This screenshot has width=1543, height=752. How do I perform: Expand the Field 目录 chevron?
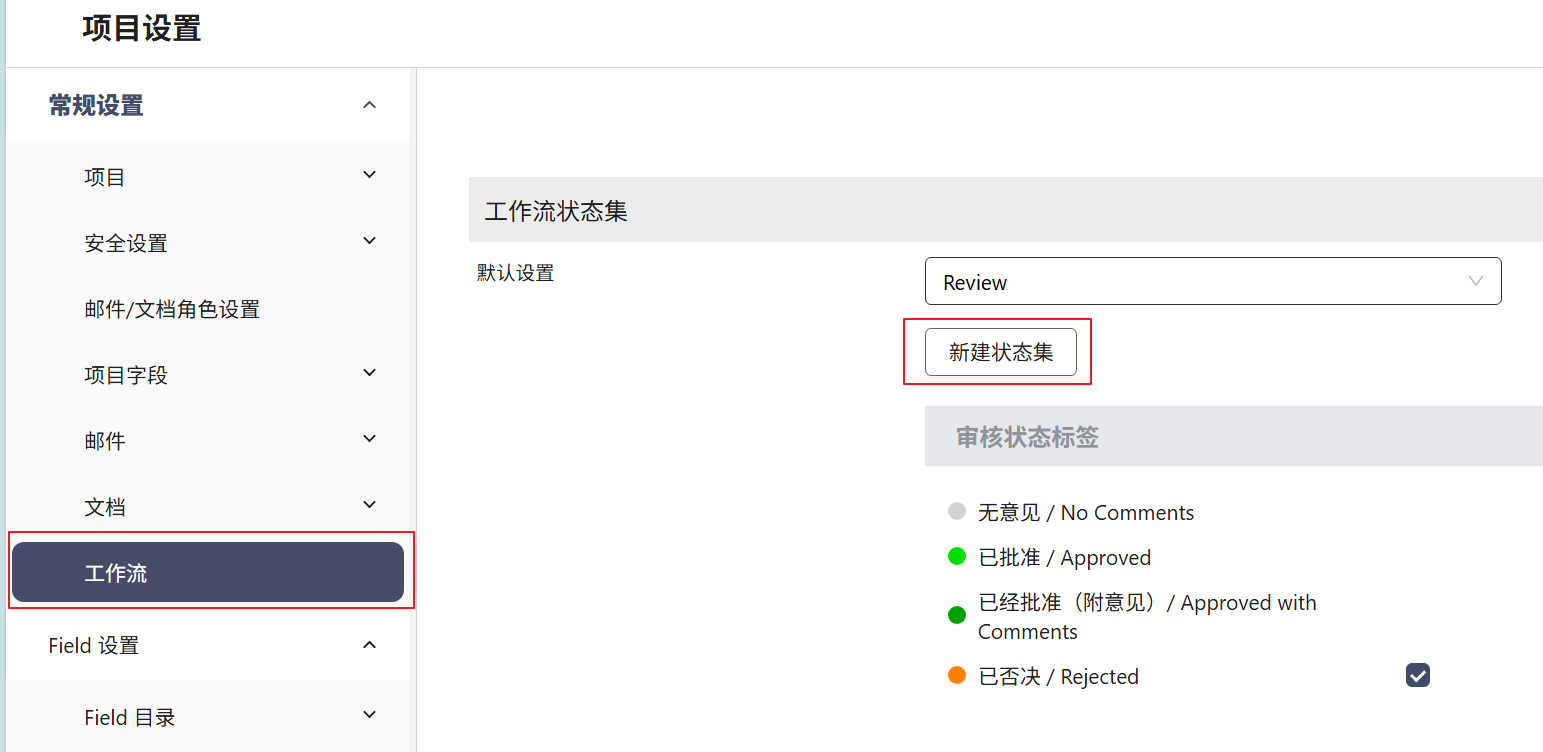pos(369,715)
